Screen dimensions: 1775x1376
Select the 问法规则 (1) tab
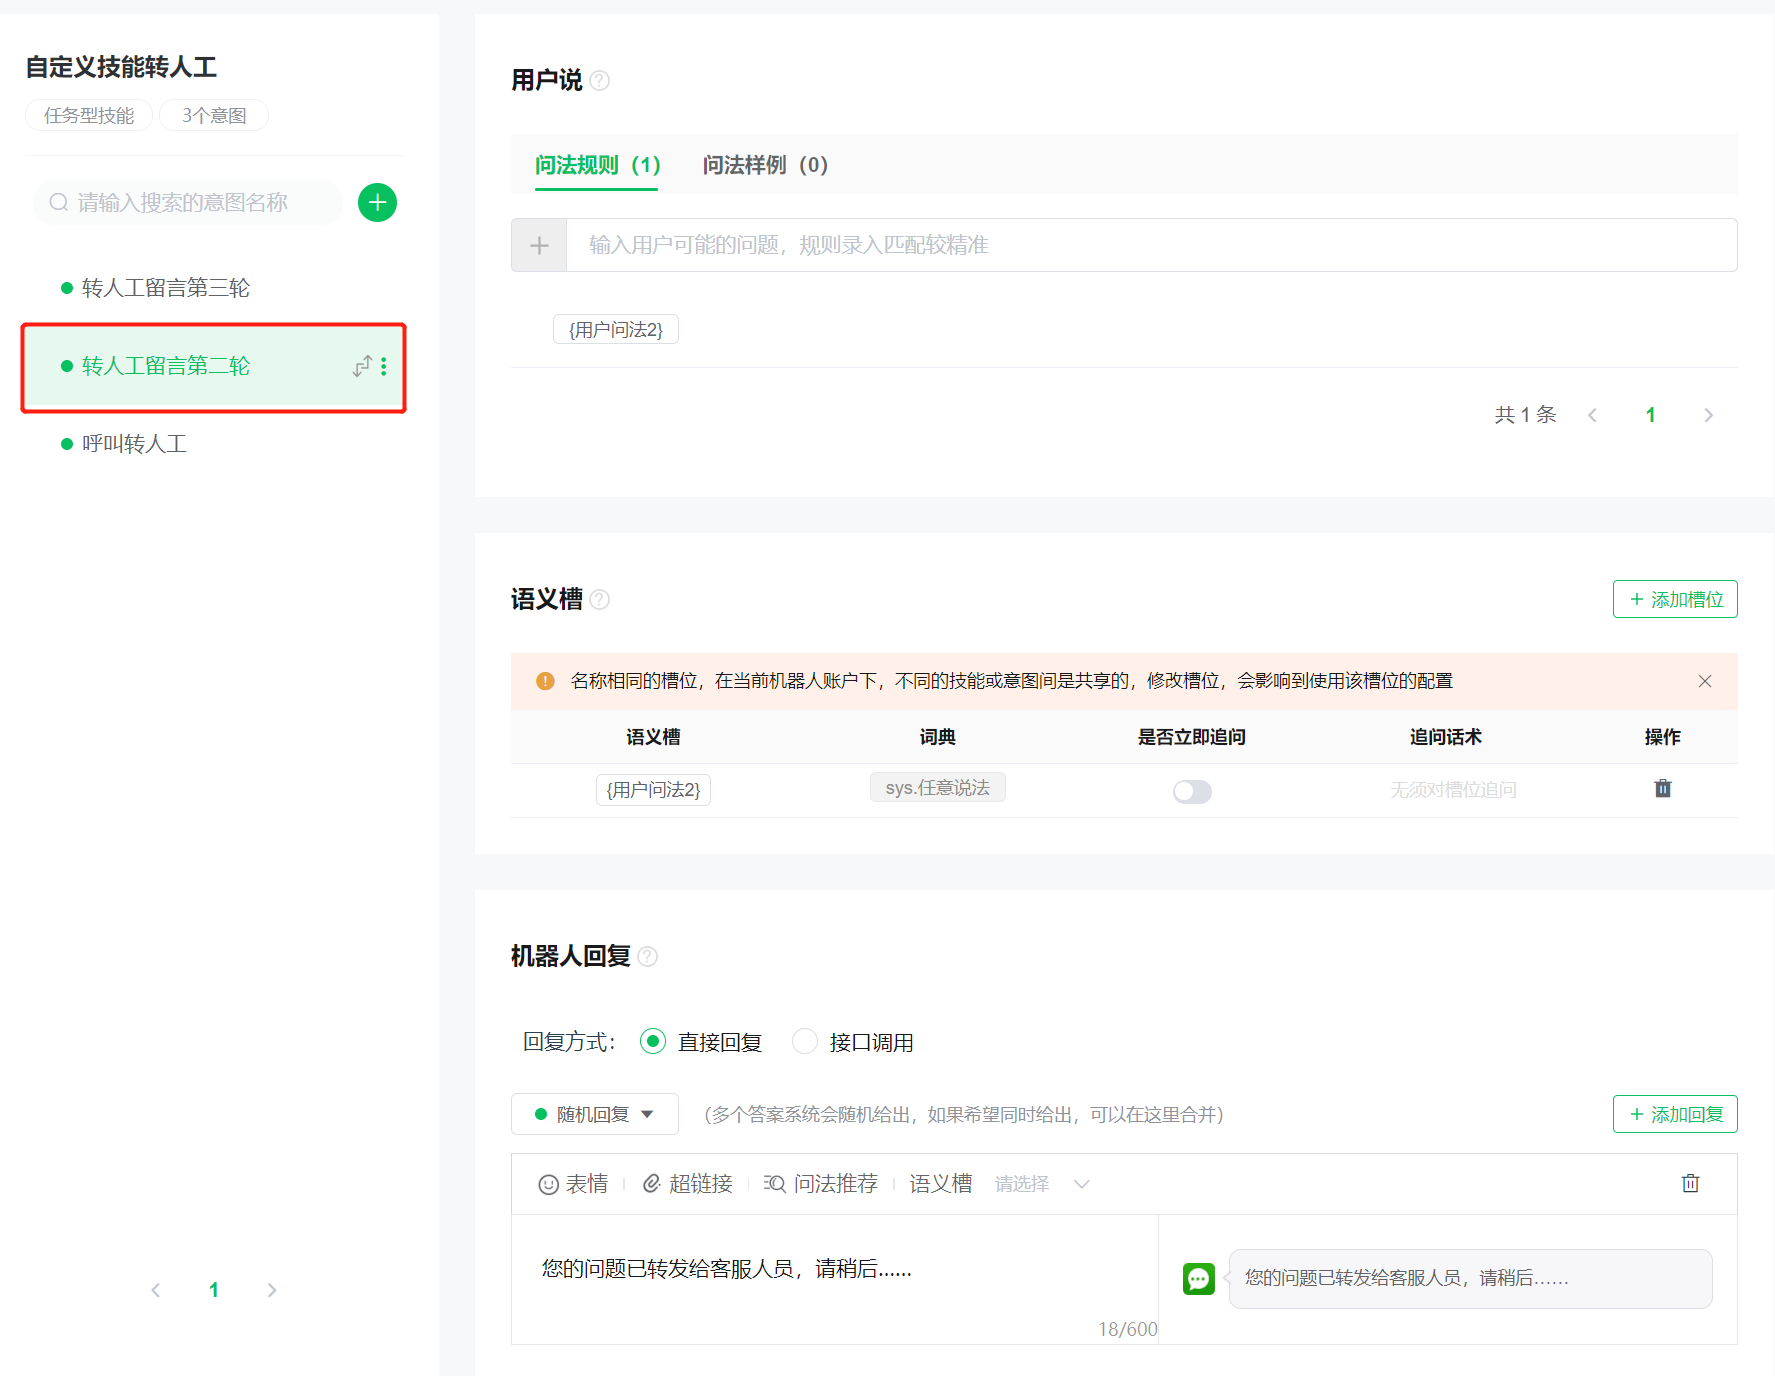tap(597, 165)
